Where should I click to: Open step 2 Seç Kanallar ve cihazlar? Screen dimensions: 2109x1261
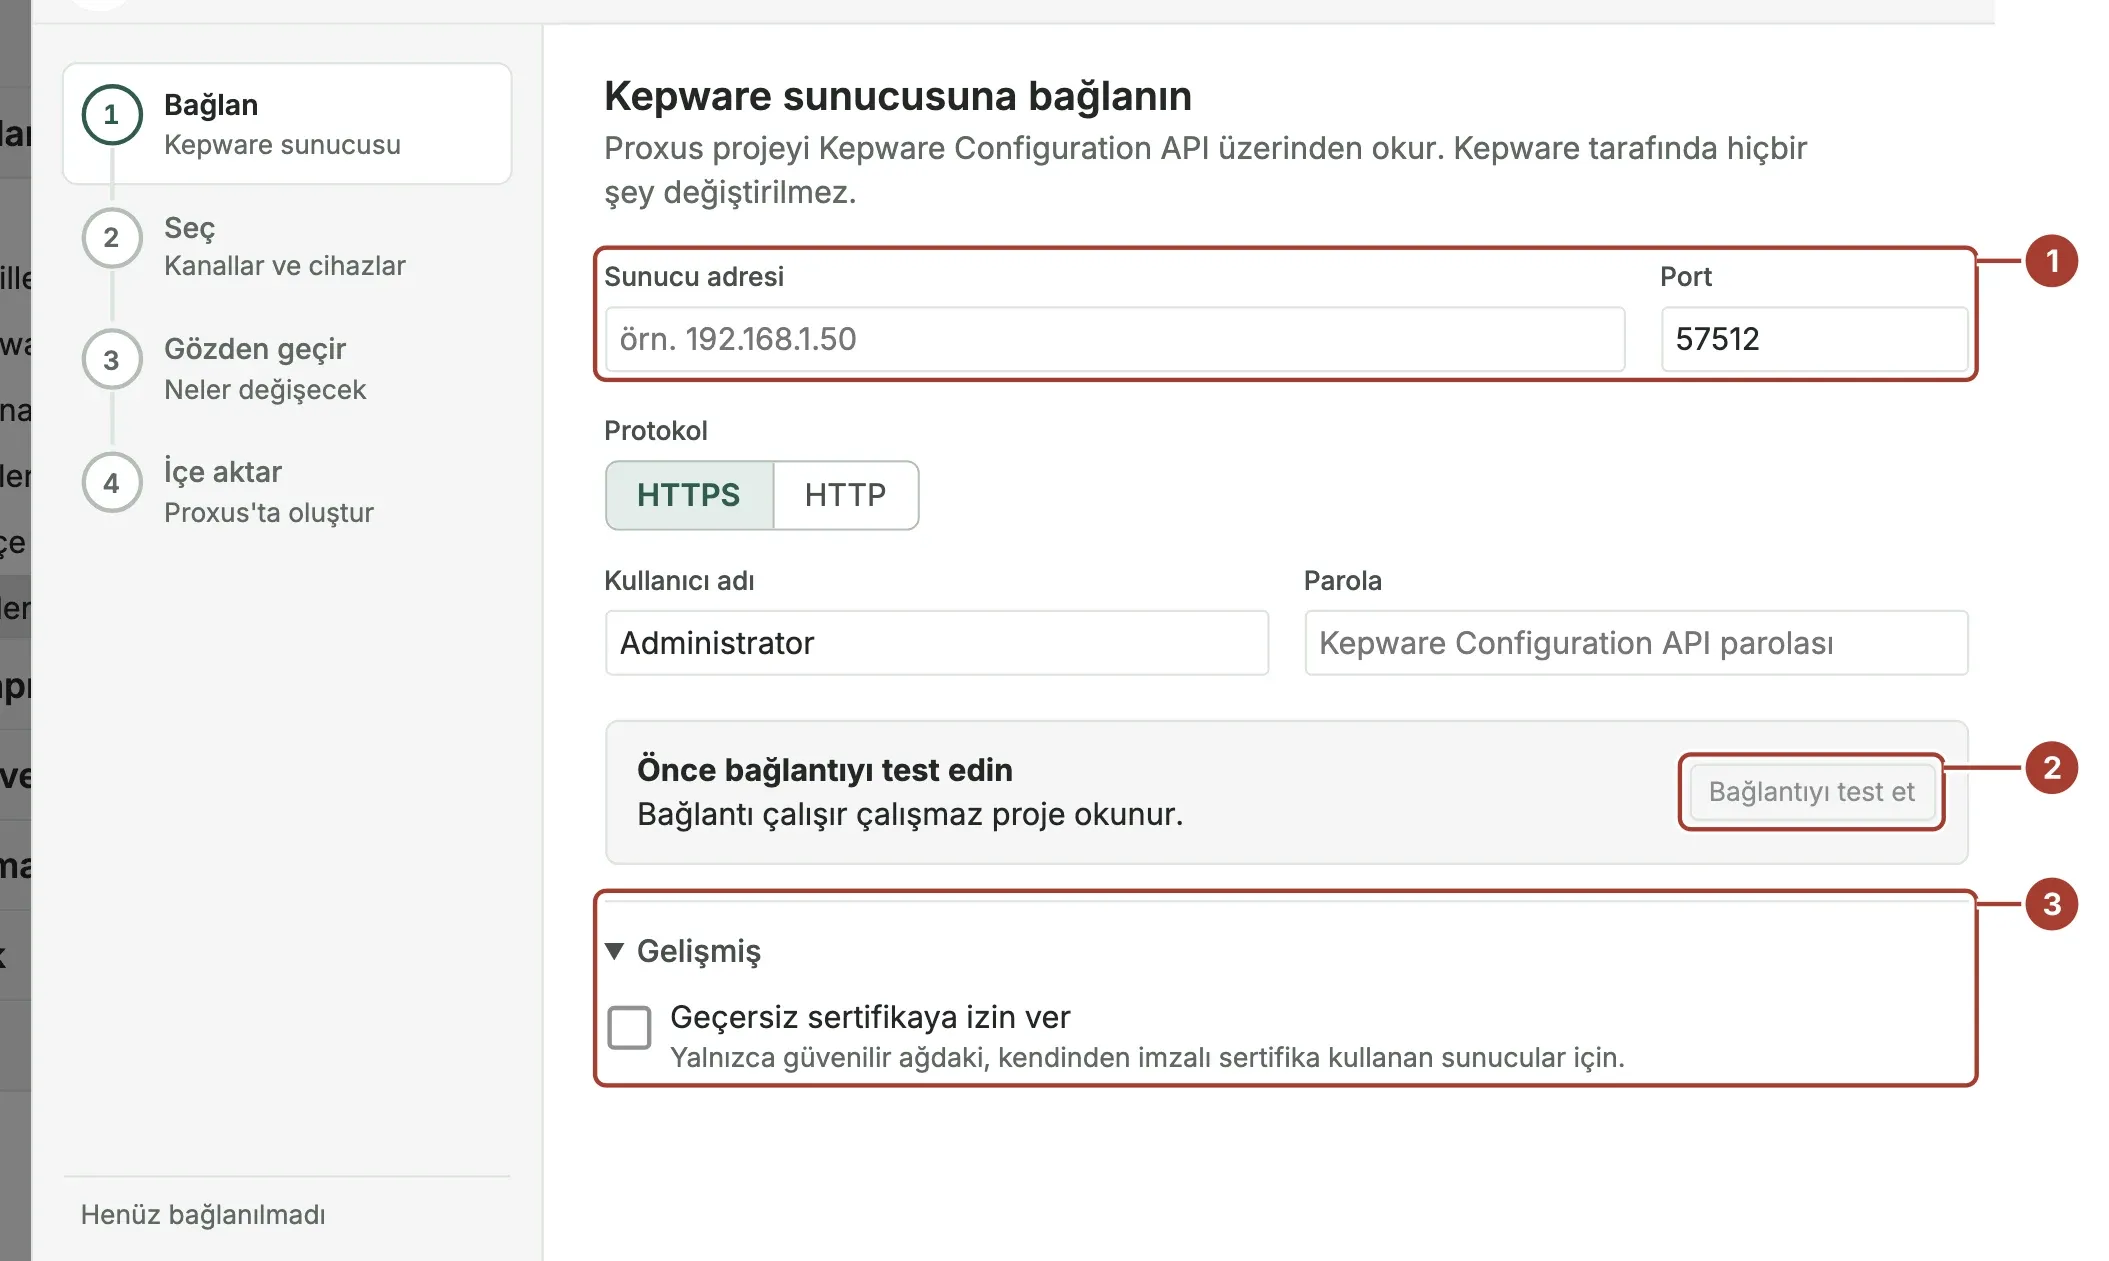tap(287, 246)
